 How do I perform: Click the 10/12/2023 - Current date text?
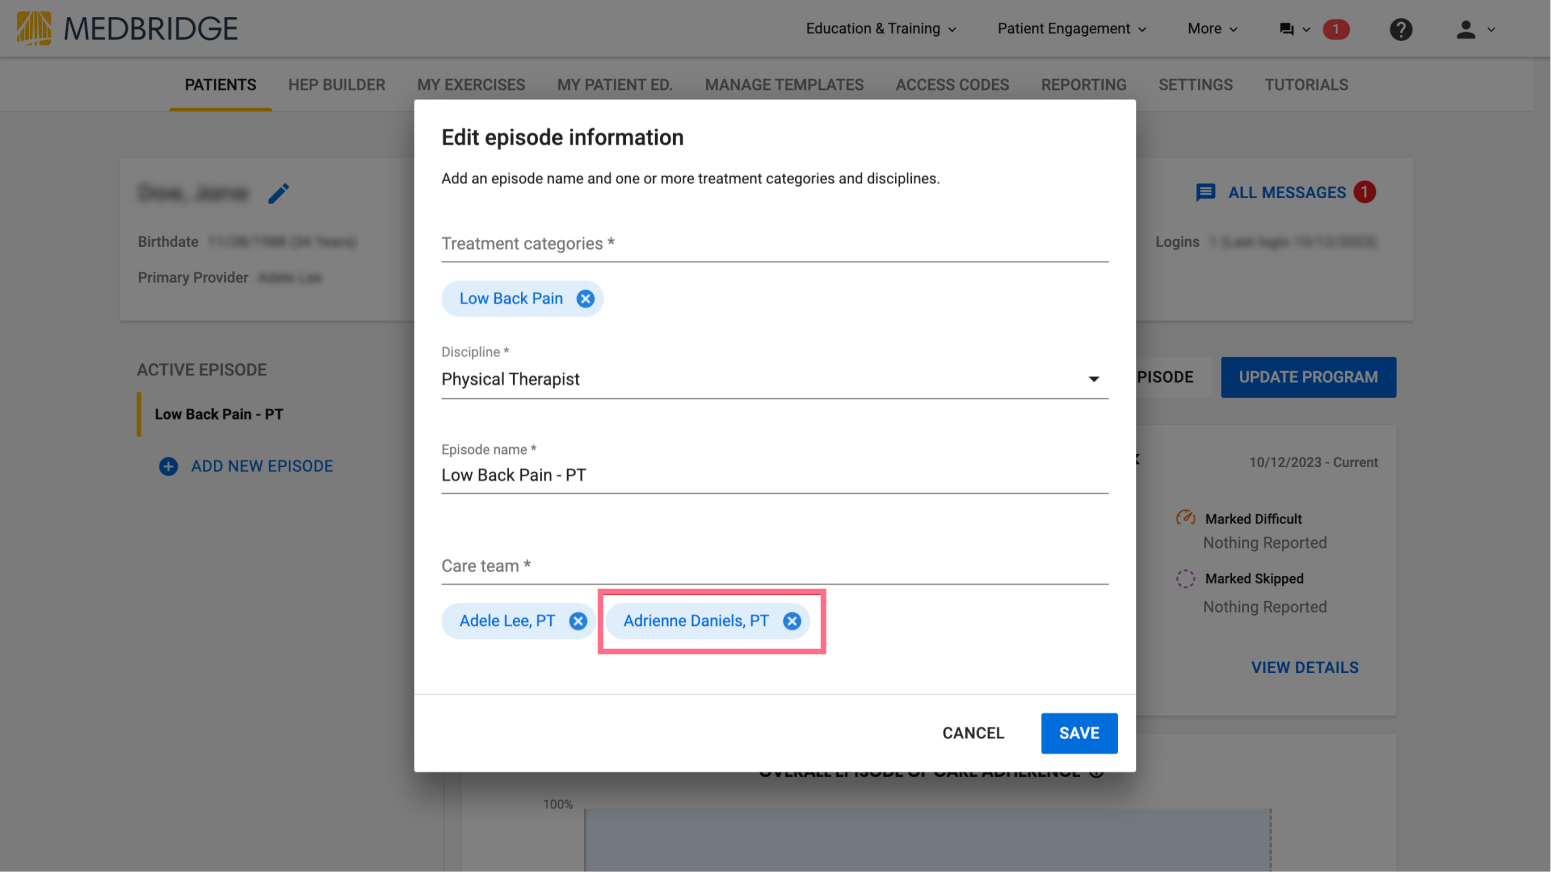(x=1313, y=462)
